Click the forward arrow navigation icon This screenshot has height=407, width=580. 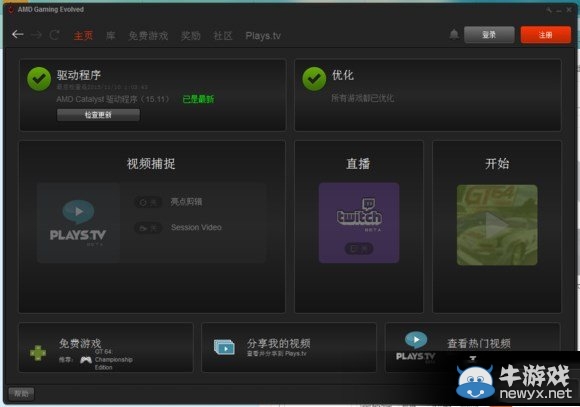(x=36, y=35)
